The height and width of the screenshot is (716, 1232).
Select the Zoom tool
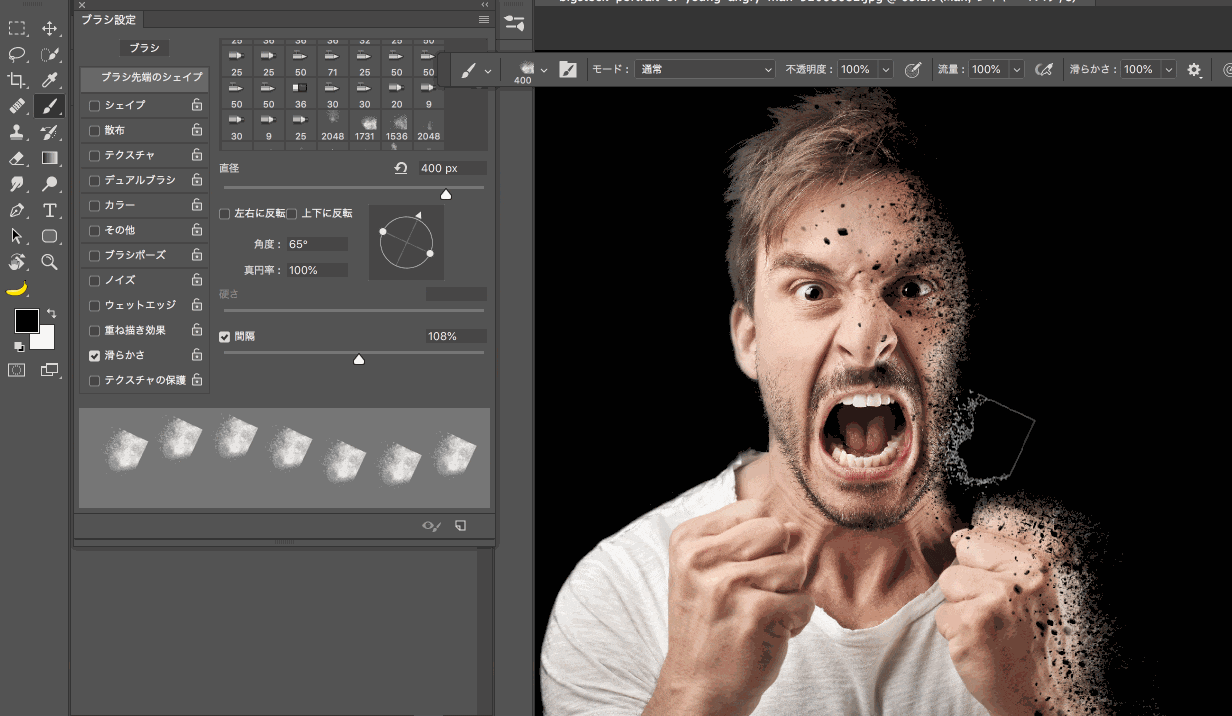click(49, 262)
